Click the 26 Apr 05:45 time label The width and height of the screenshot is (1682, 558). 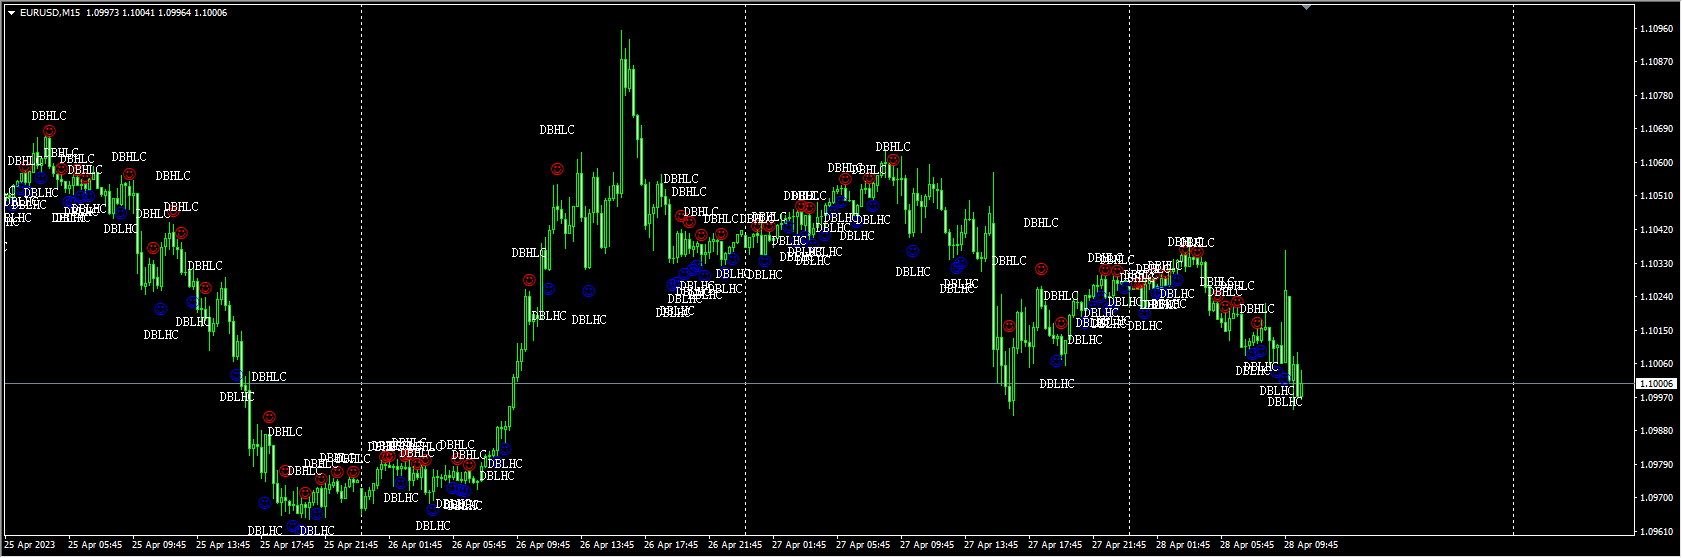(x=479, y=545)
